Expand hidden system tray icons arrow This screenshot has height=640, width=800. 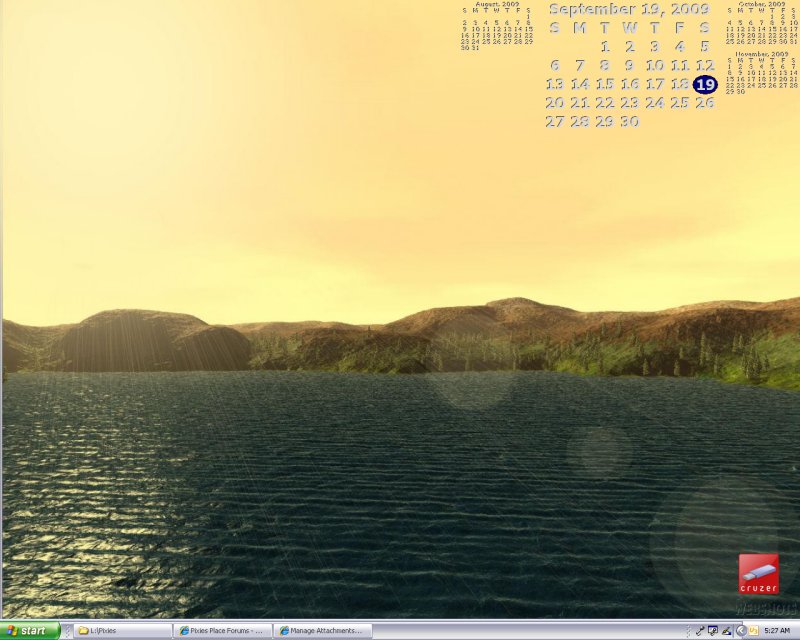741,631
